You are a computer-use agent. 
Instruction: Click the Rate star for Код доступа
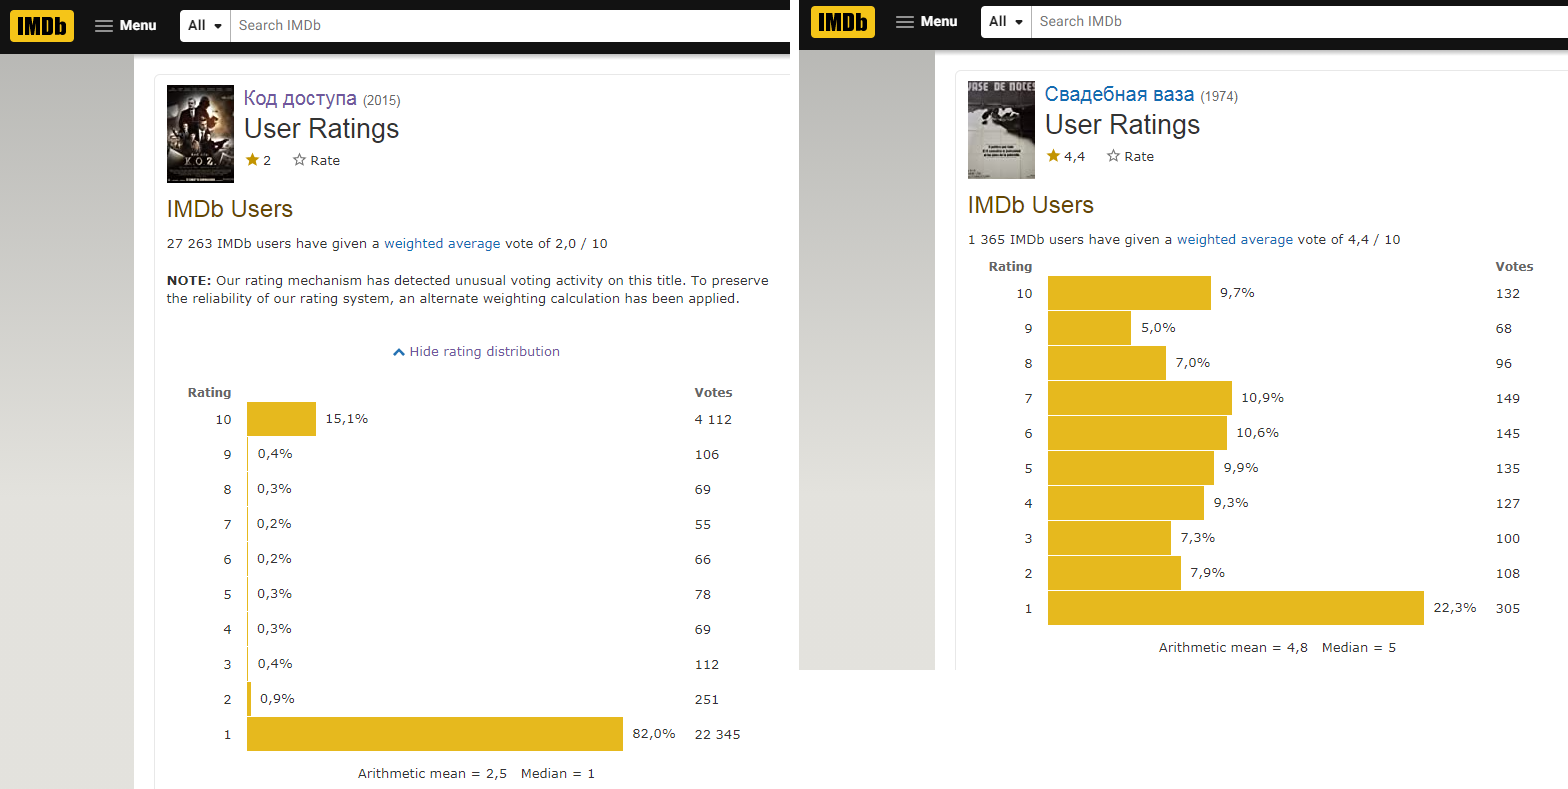pyautogui.click(x=300, y=160)
